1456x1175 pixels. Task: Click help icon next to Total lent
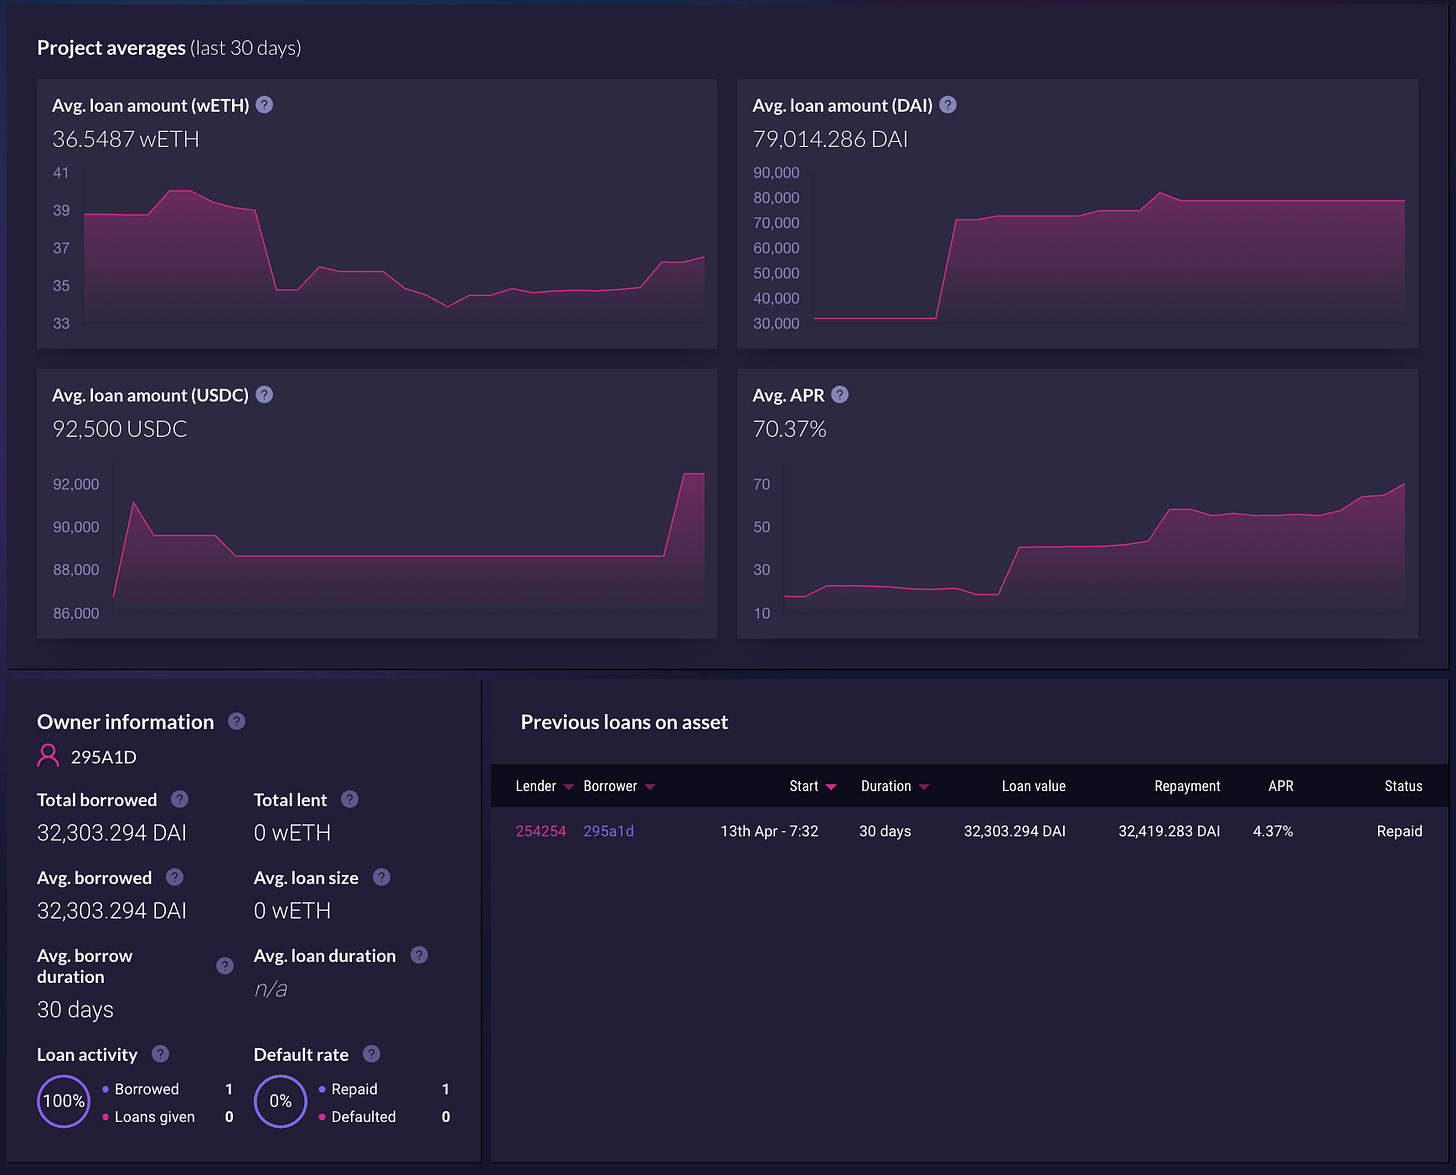coord(349,799)
